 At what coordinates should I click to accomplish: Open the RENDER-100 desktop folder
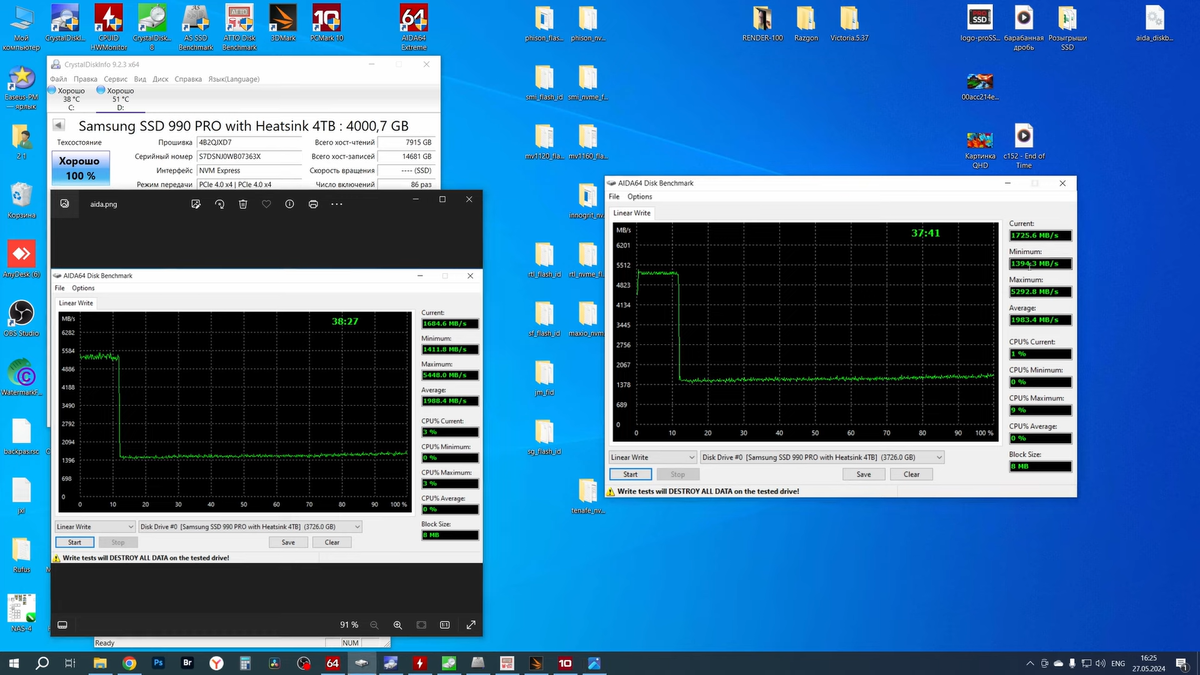click(x=762, y=23)
